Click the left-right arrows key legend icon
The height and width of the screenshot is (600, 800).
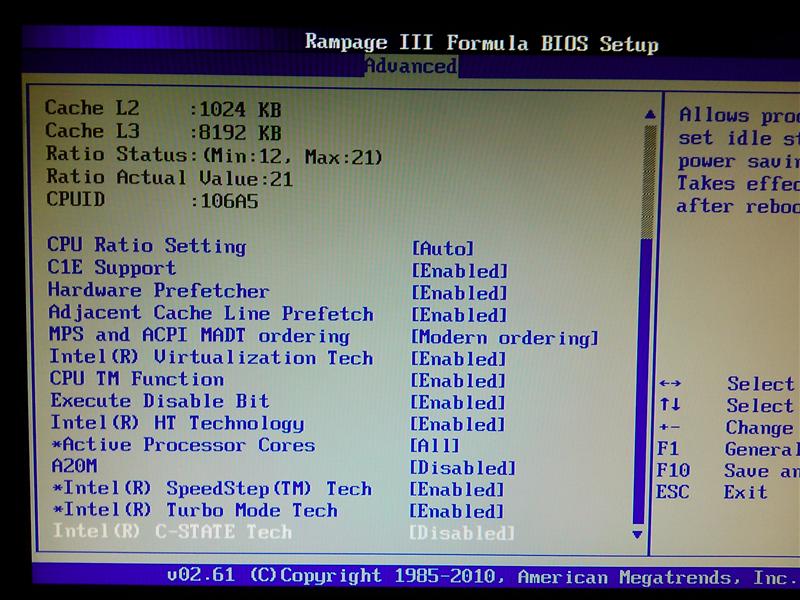[670, 384]
